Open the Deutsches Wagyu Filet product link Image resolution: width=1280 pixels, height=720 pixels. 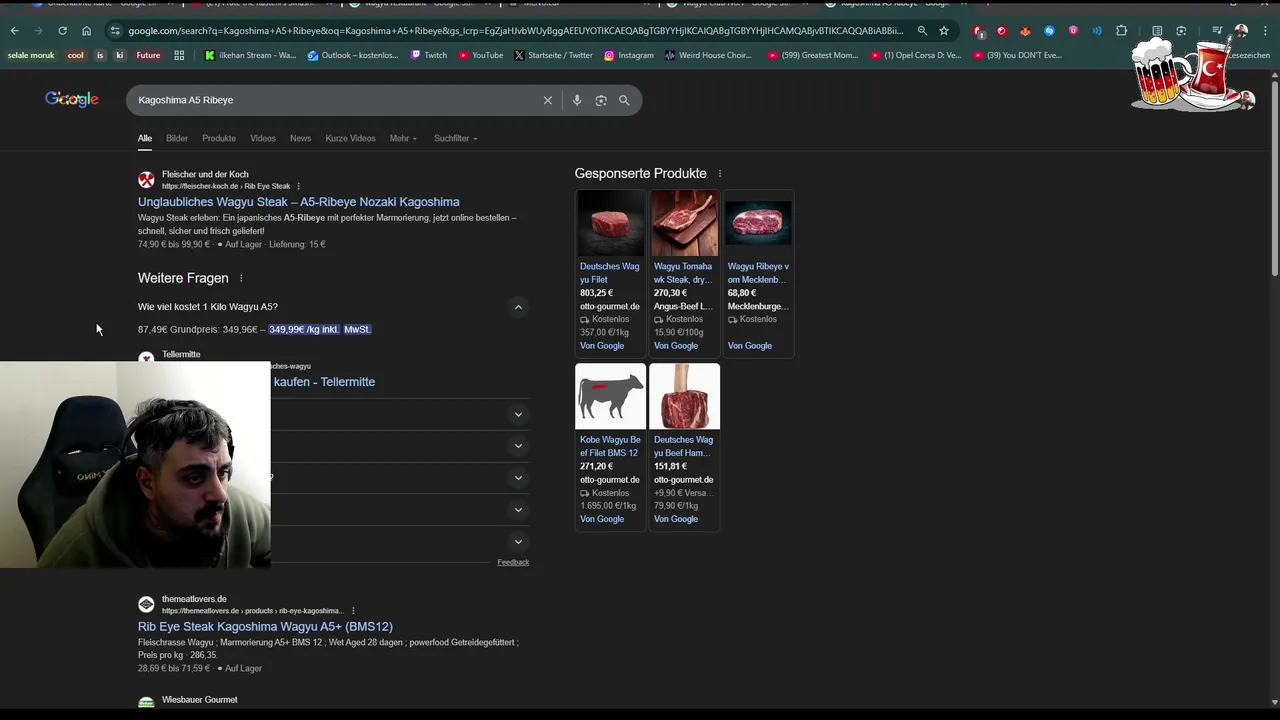point(610,273)
